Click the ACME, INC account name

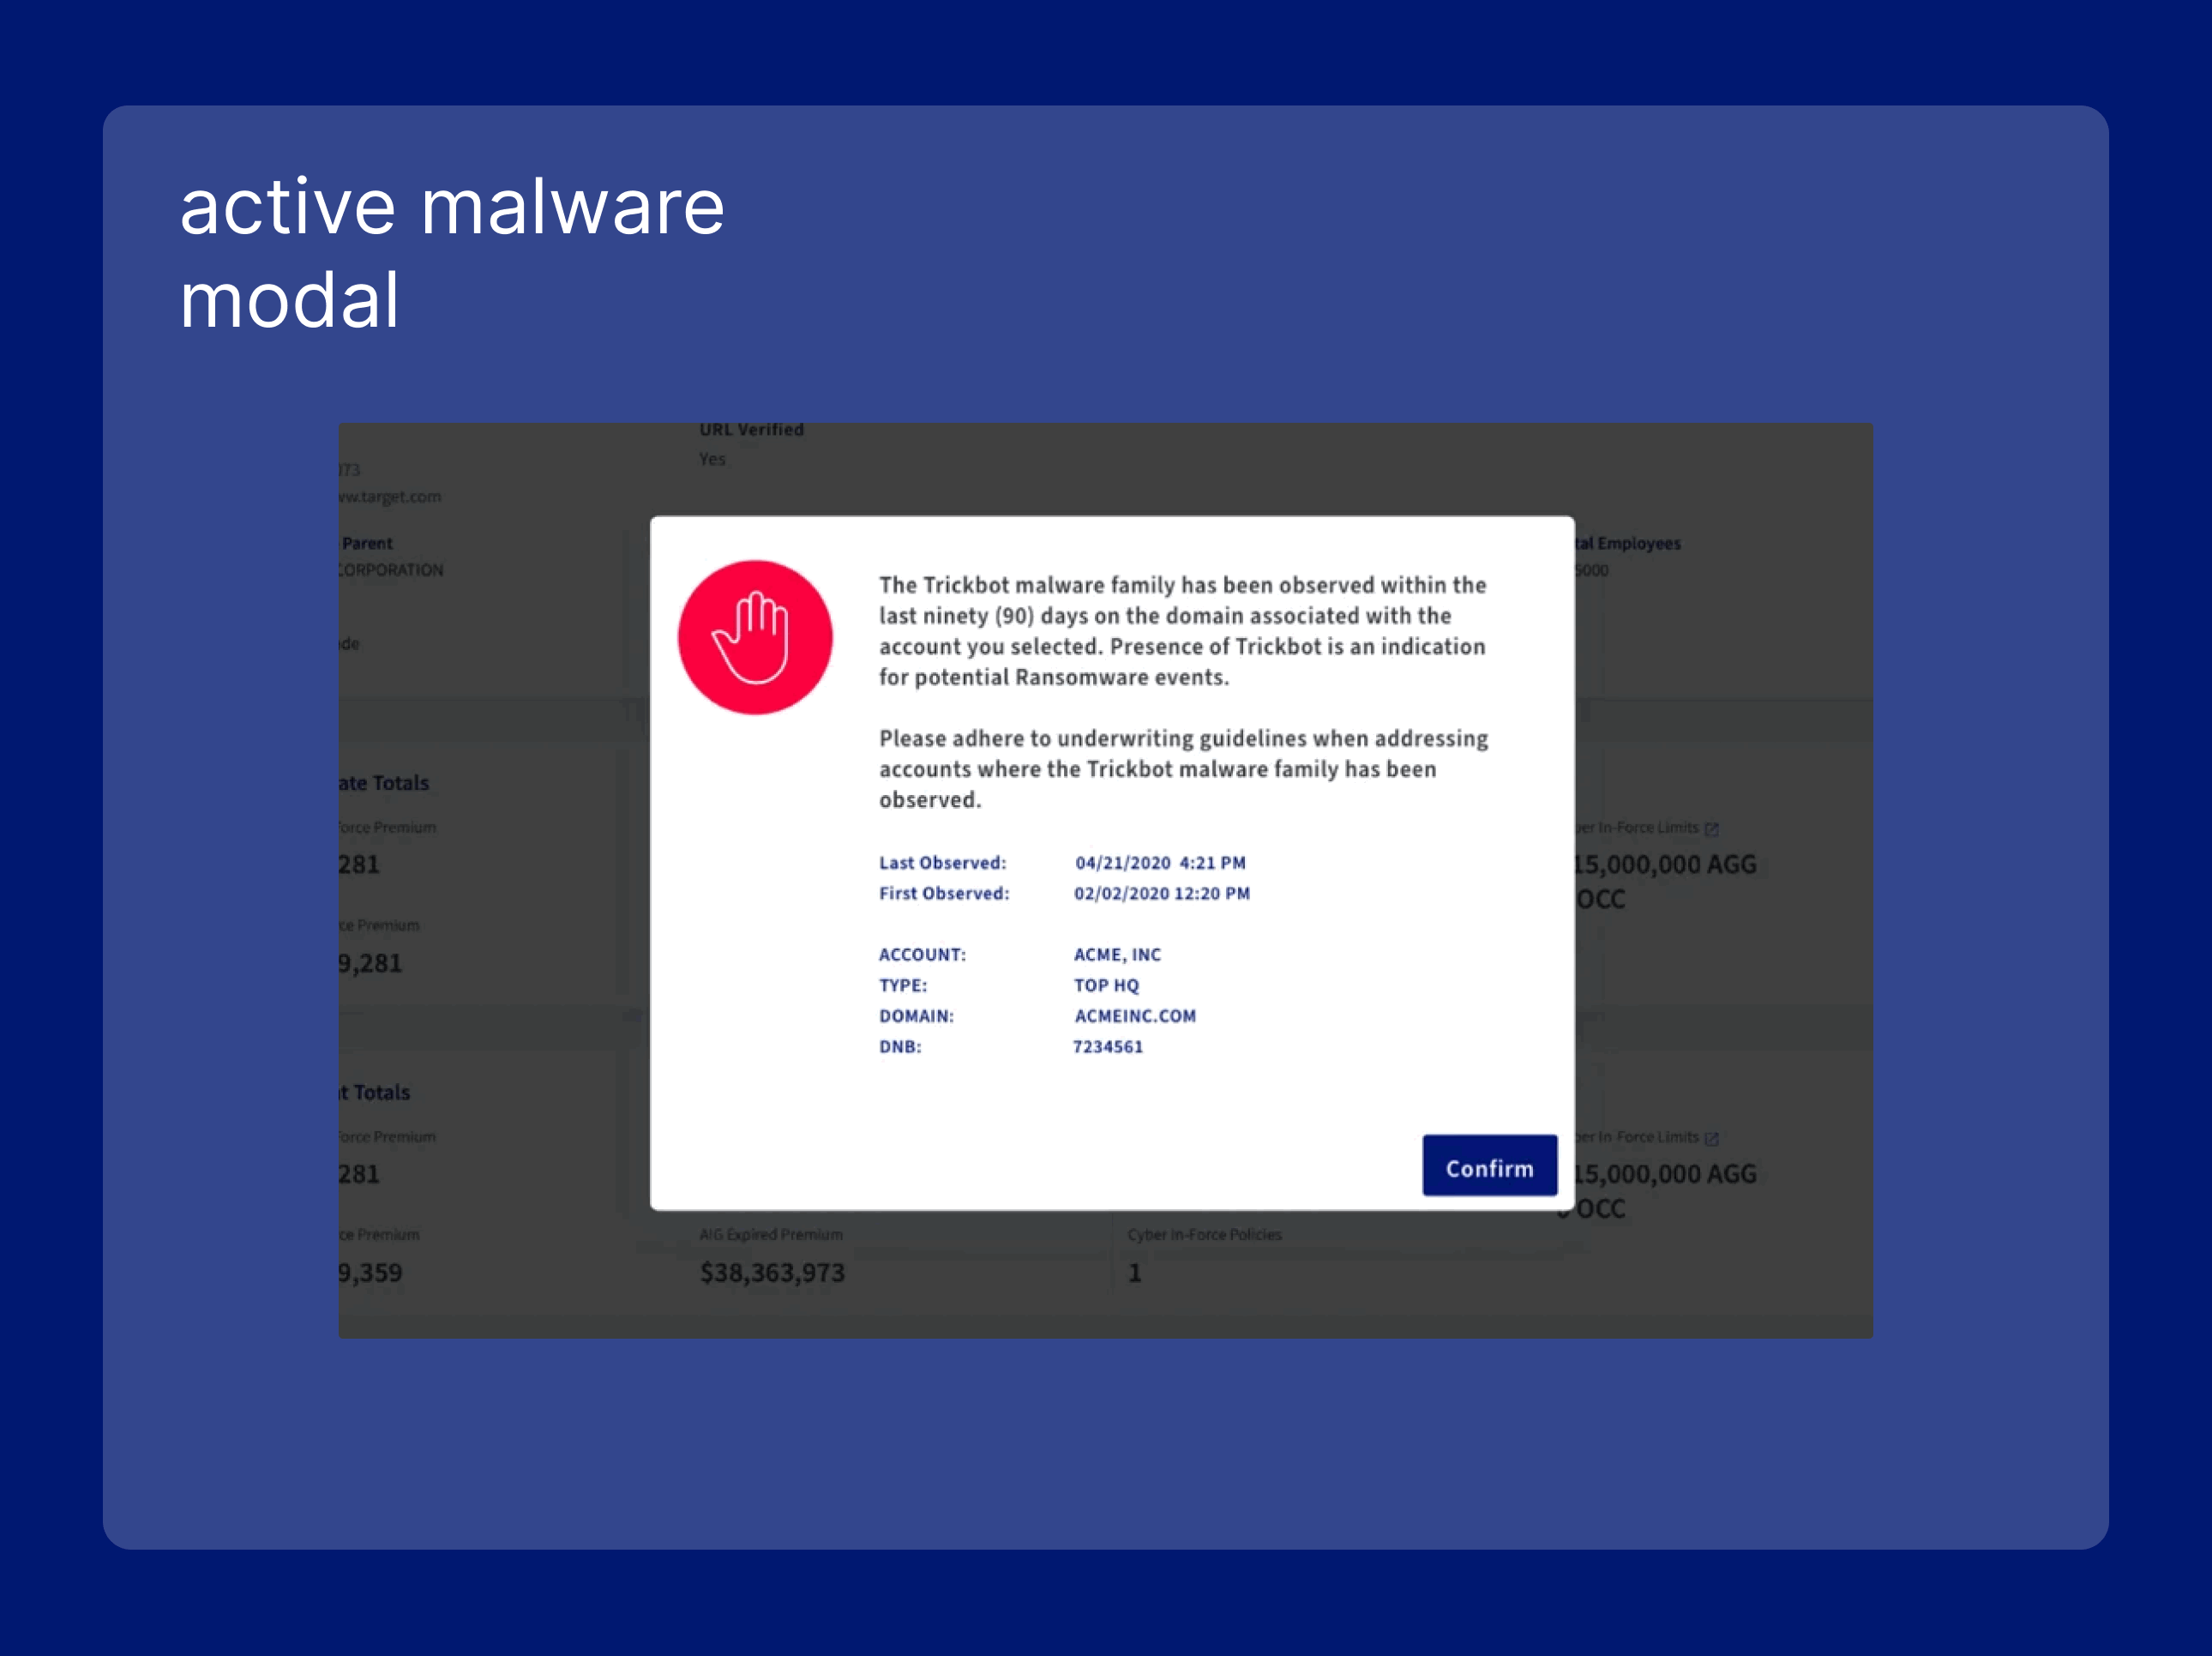(1117, 955)
